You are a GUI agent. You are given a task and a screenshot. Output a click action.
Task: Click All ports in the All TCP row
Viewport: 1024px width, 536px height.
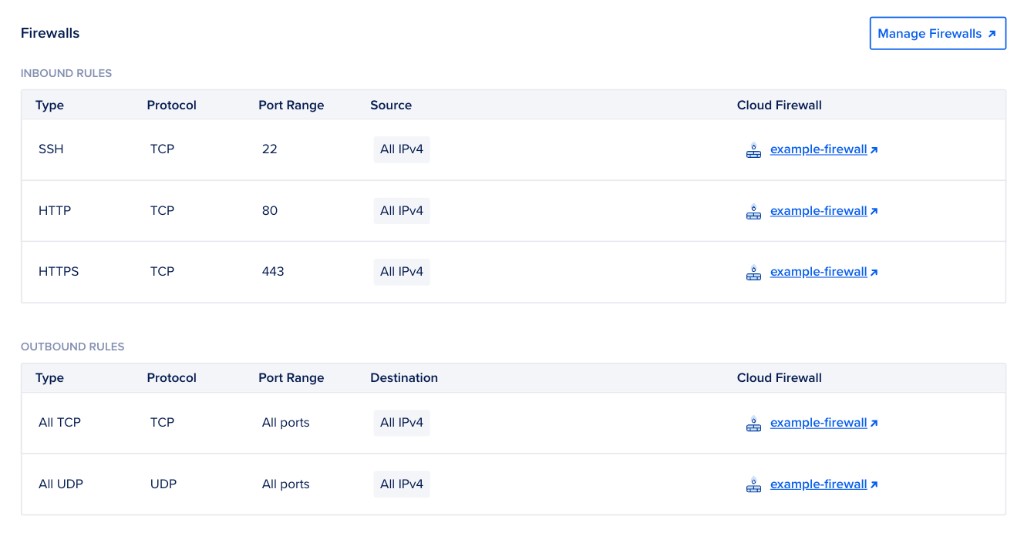tap(285, 422)
